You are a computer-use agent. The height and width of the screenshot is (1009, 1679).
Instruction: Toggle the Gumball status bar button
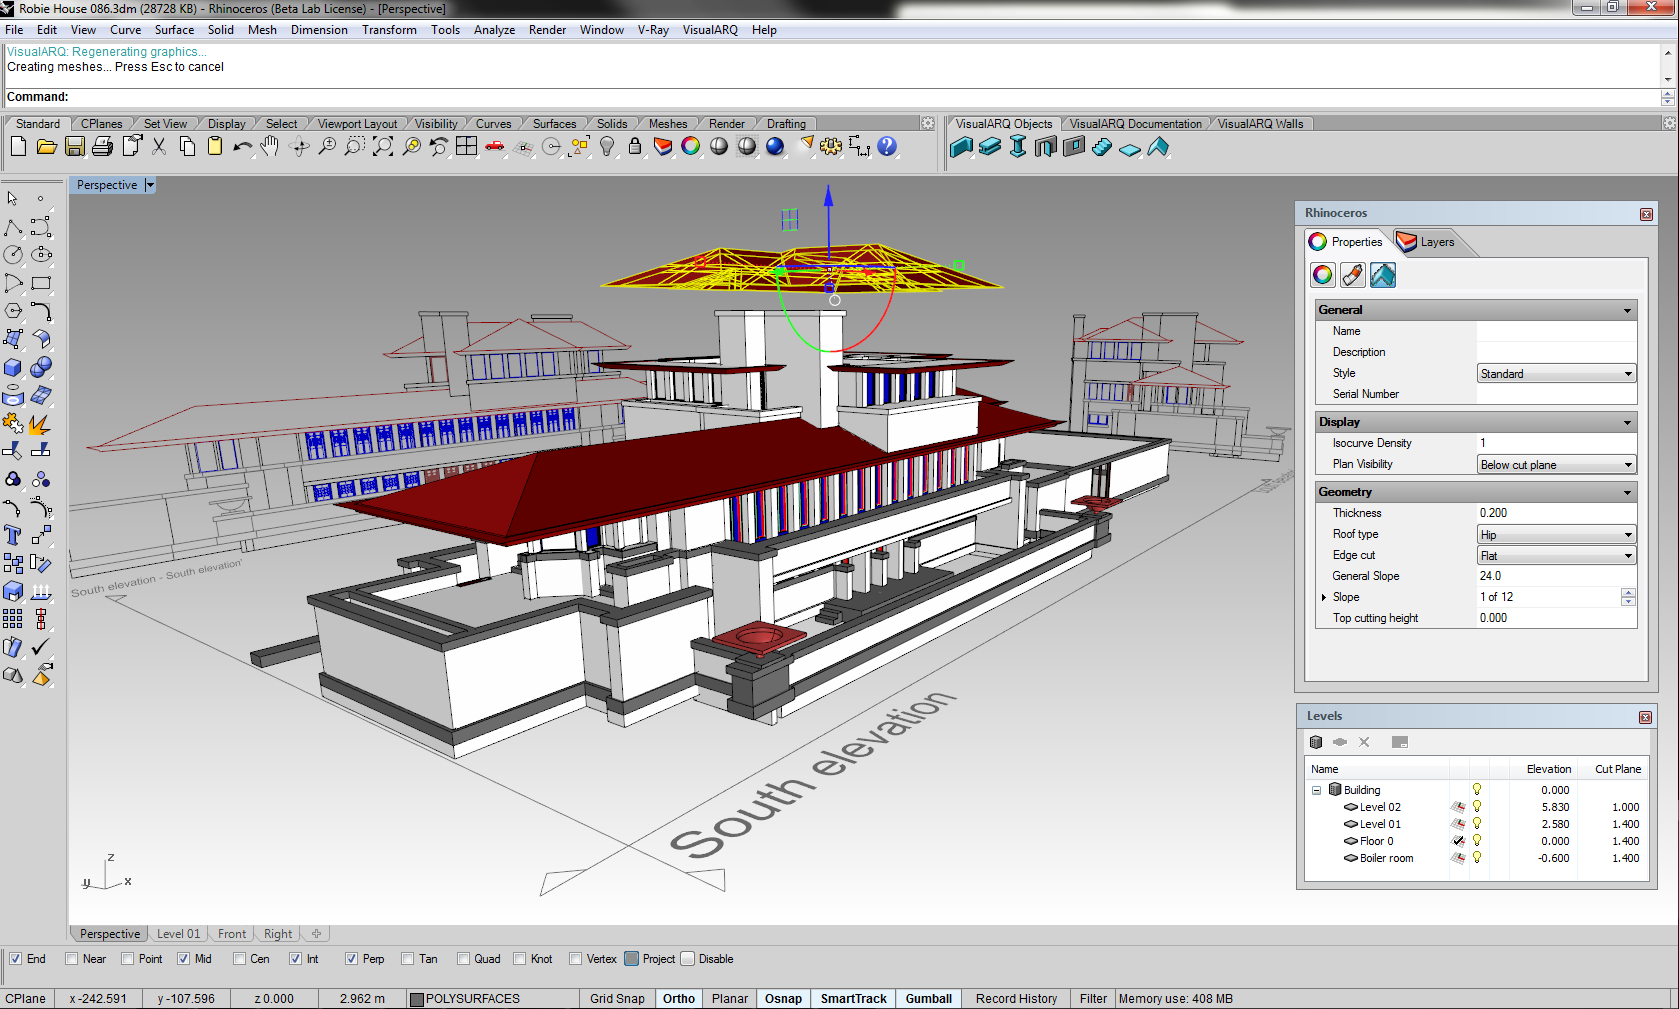(929, 998)
